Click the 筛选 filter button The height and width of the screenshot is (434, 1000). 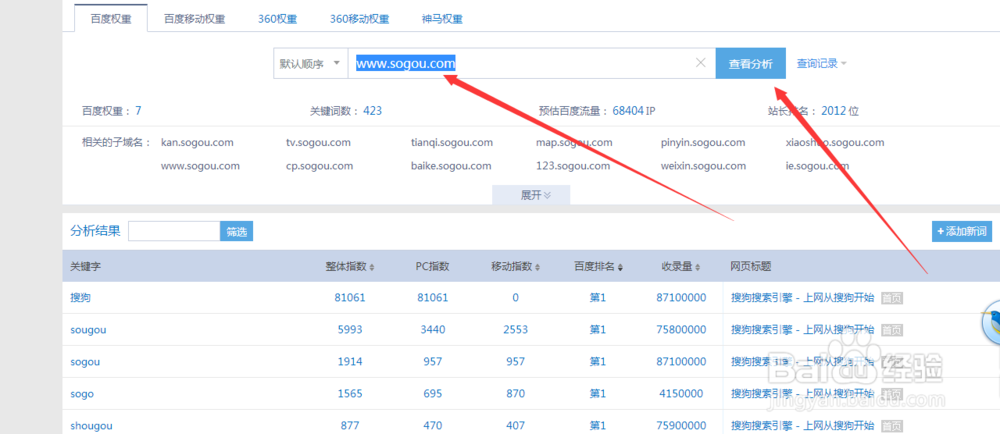(237, 231)
